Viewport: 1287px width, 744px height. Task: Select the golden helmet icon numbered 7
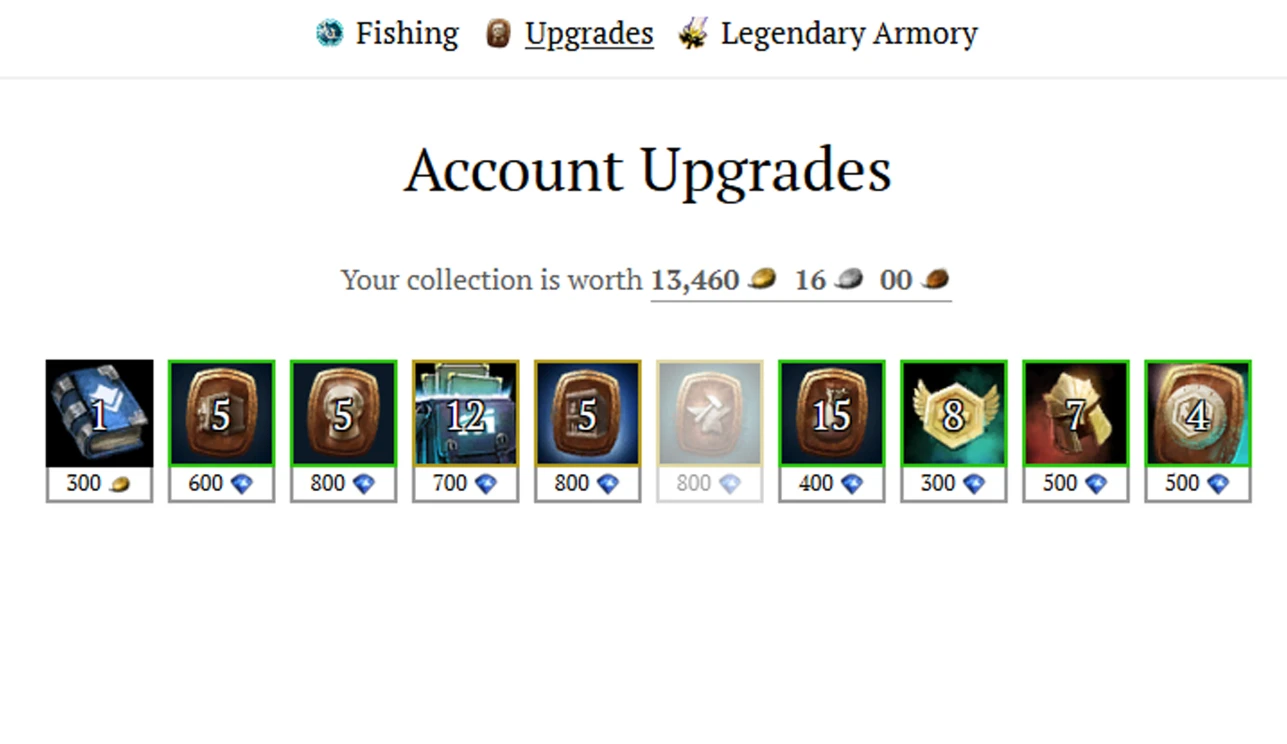(1075, 413)
